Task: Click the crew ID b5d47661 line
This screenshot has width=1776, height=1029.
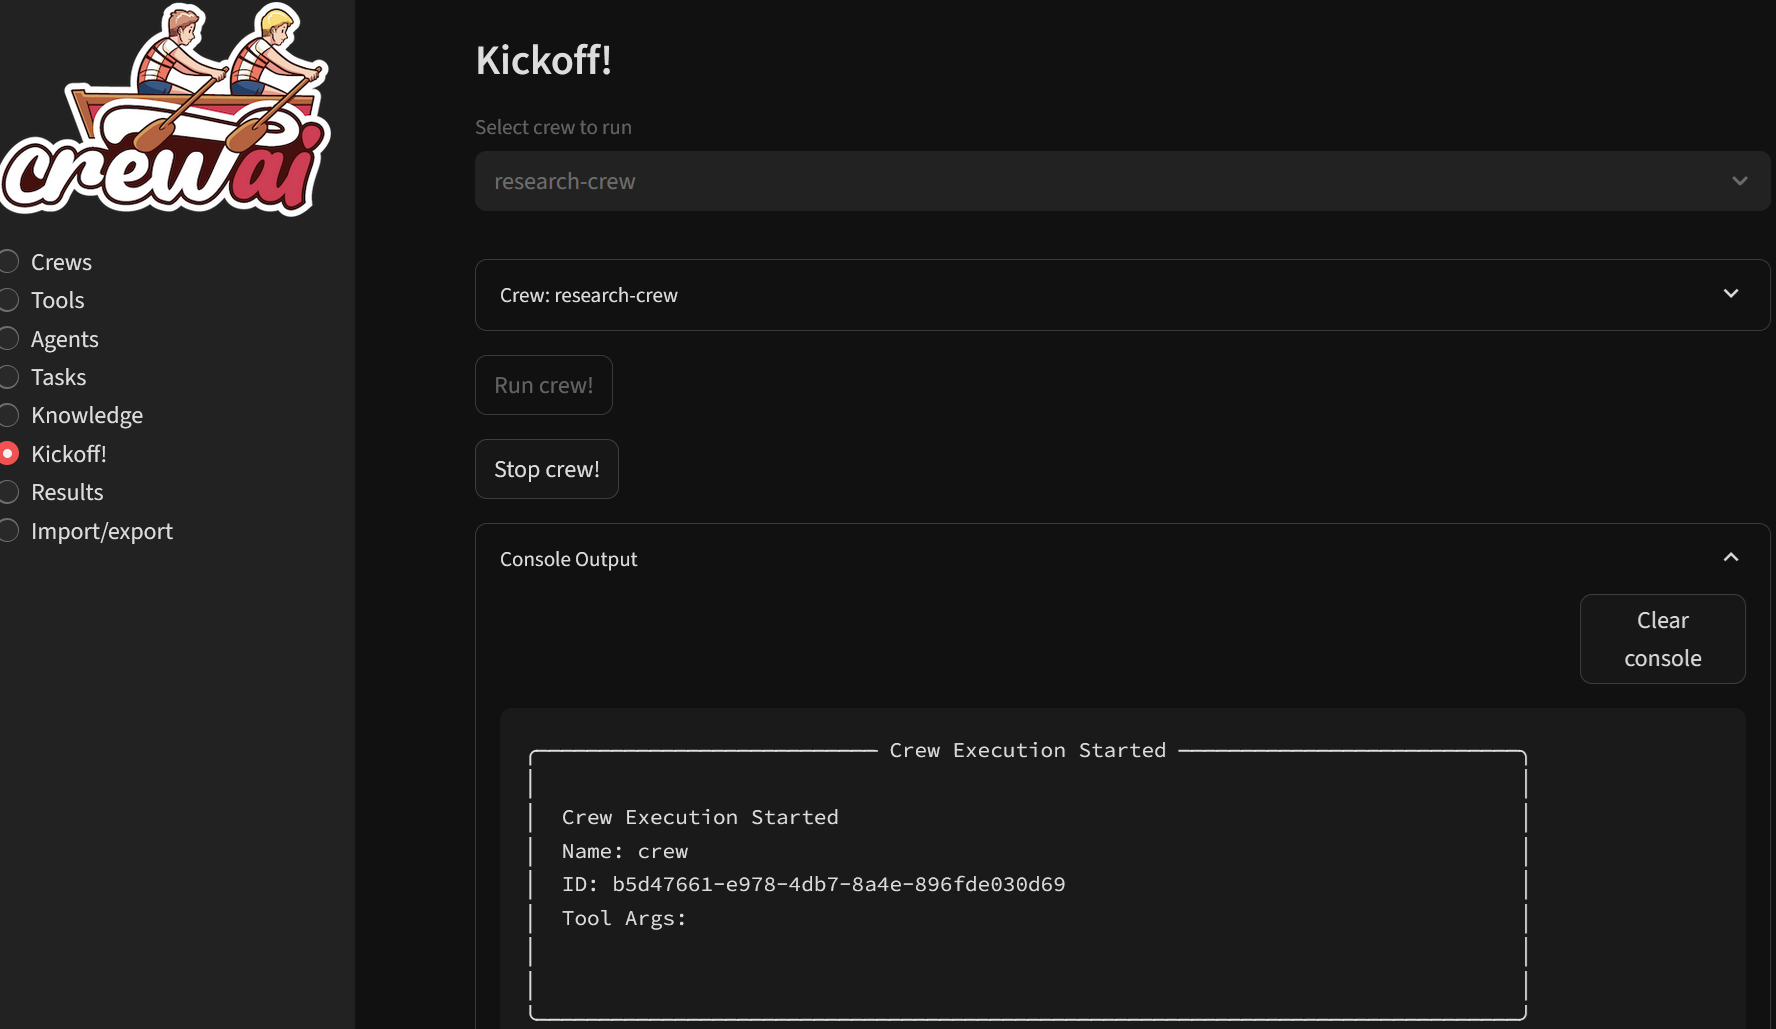Action: (814, 884)
